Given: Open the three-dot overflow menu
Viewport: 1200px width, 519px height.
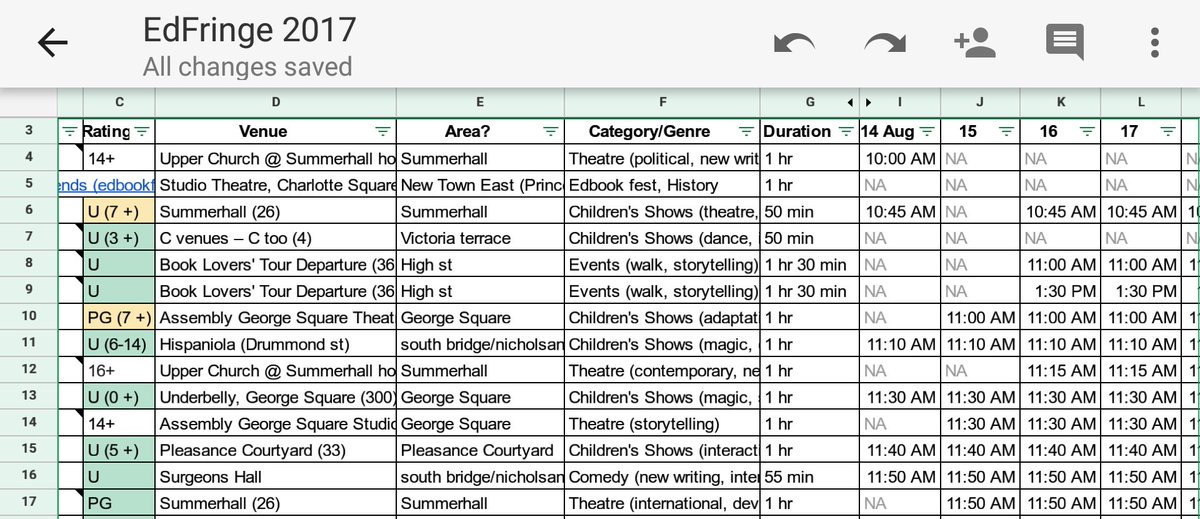Looking at the screenshot, I should 1155,43.
